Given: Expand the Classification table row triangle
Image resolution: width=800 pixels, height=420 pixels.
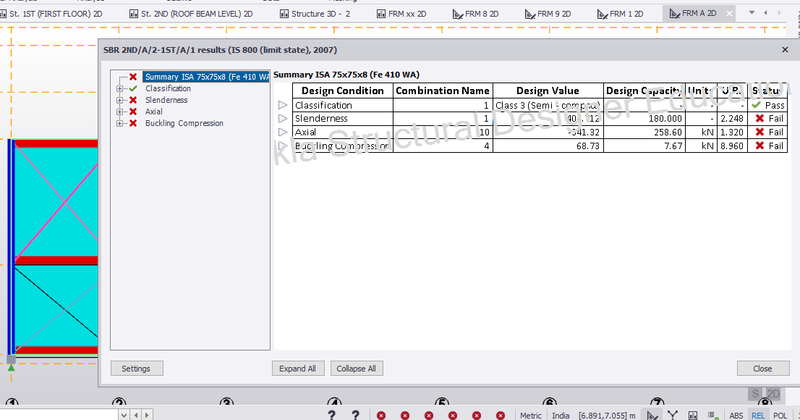Looking at the screenshot, I should [283, 105].
